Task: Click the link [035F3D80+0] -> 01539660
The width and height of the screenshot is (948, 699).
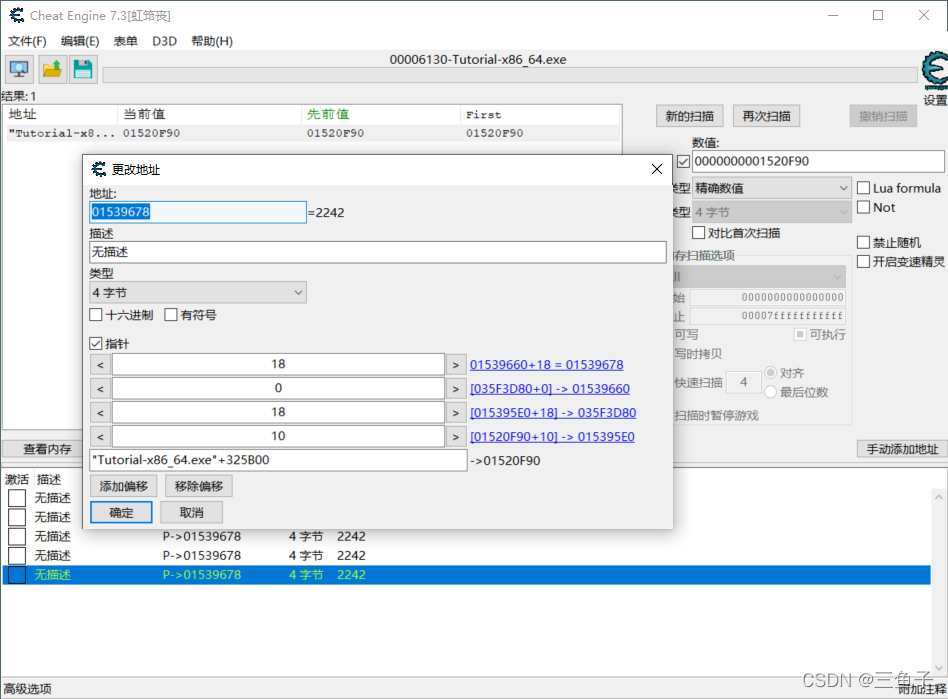Action: (x=550, y=389)
